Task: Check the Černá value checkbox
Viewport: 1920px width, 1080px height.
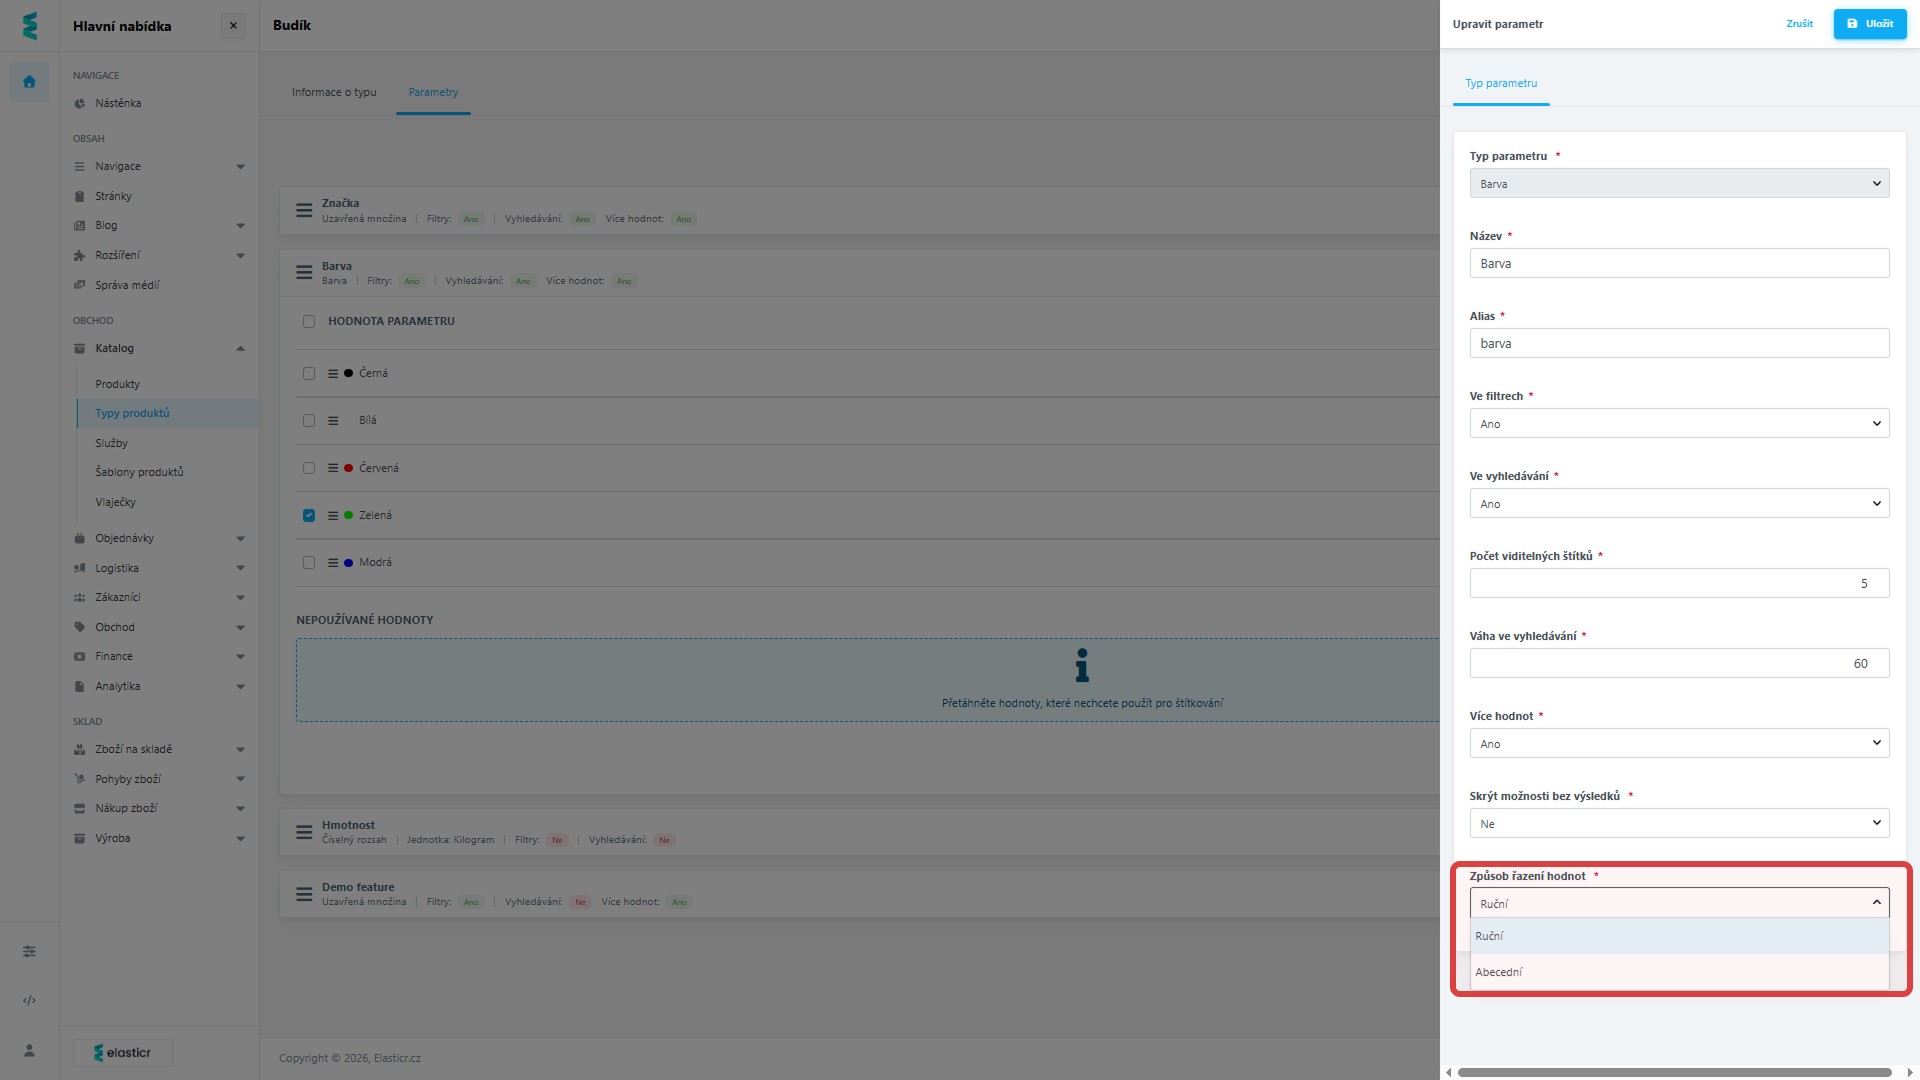Action: 309,373
